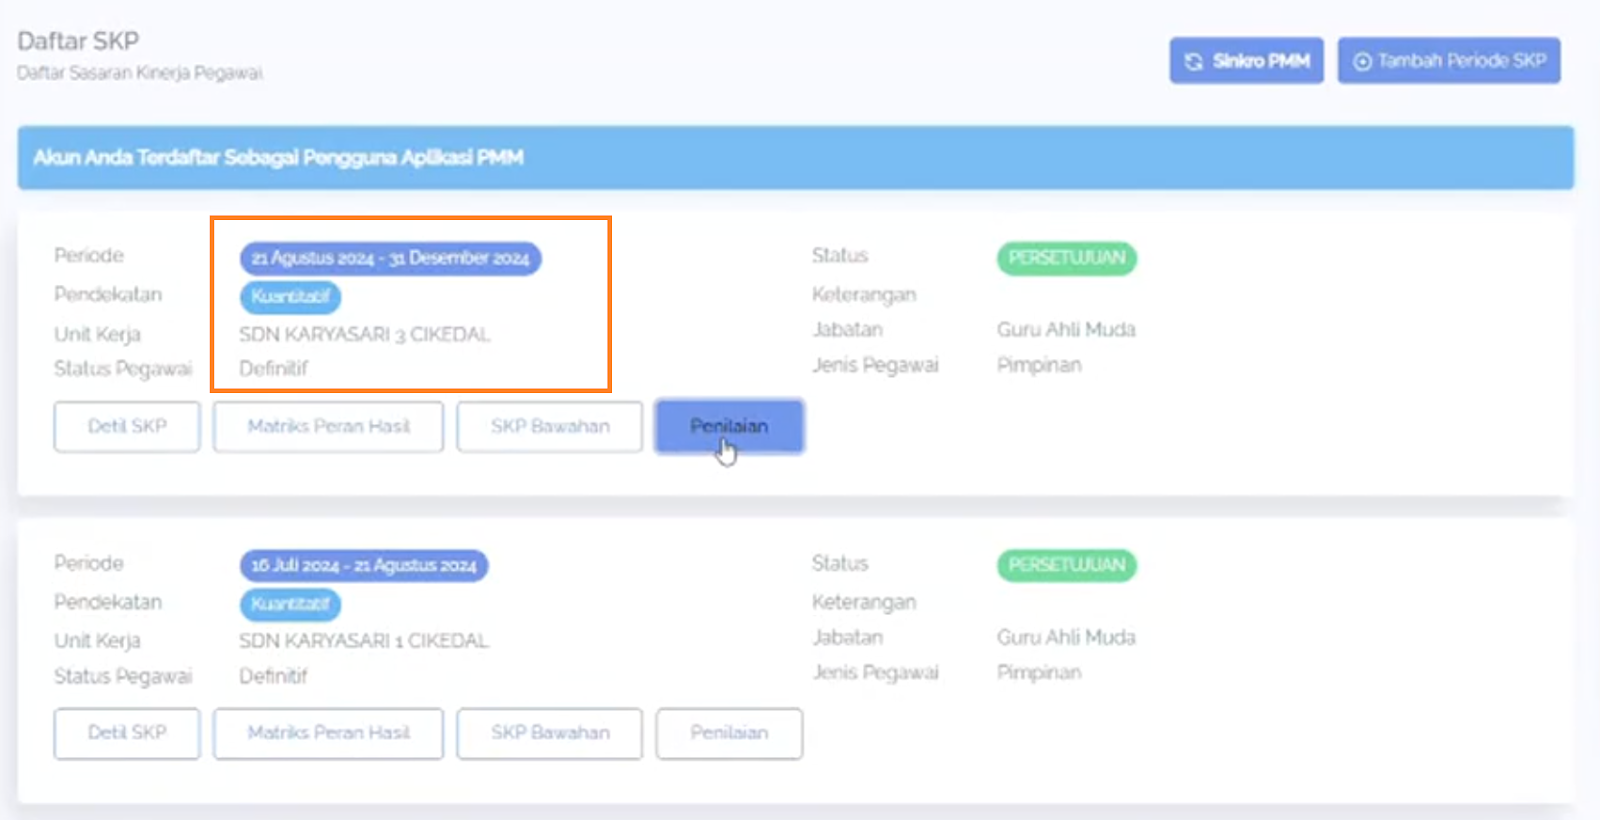Click Pimpinan value in SDN KARYASARI 1 card
Viewport: 1600px width, 820px height.
(x=1039, y=673)
